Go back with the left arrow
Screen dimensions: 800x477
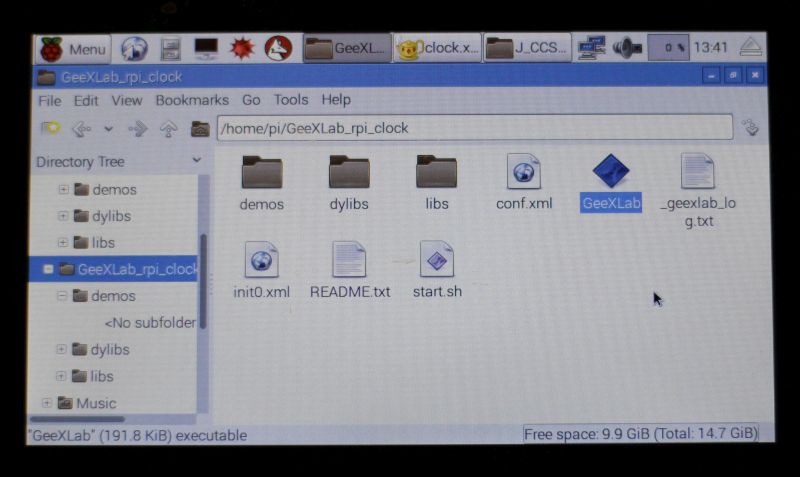(x=82, y=129)
